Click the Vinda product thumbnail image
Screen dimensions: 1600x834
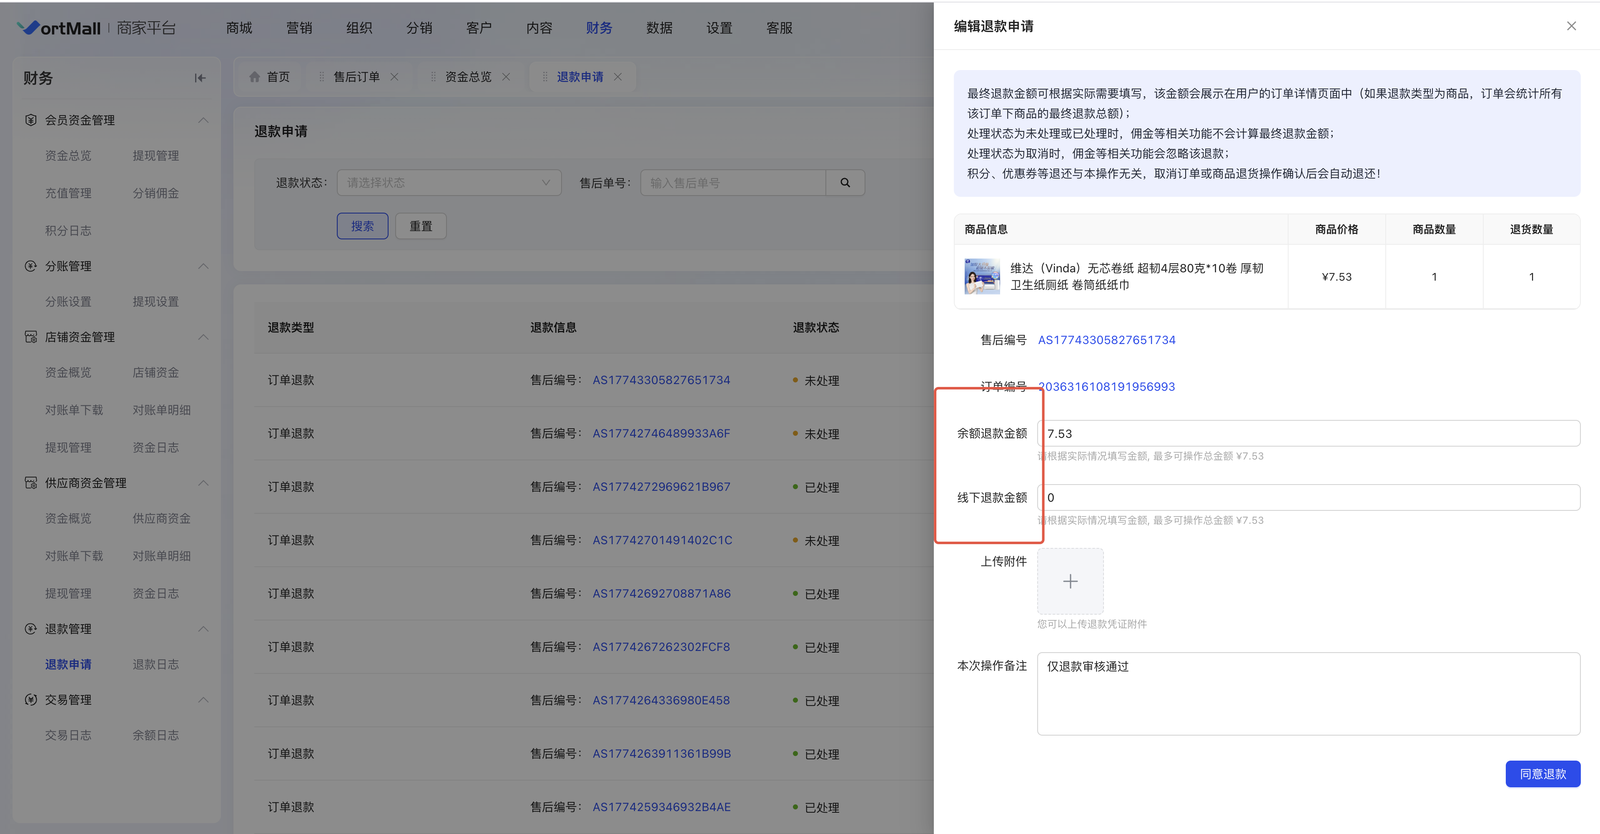(982, 277)
